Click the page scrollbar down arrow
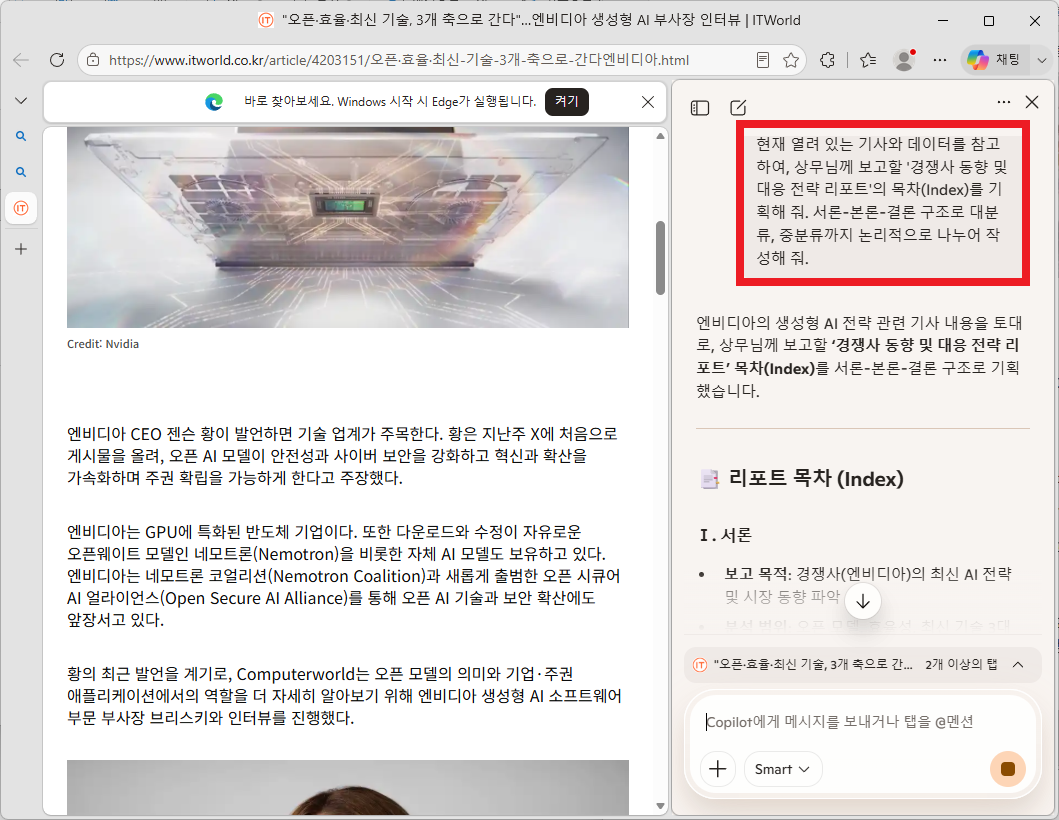Image resolution: width=1059 pixels, height=820 pixels. 661,806
